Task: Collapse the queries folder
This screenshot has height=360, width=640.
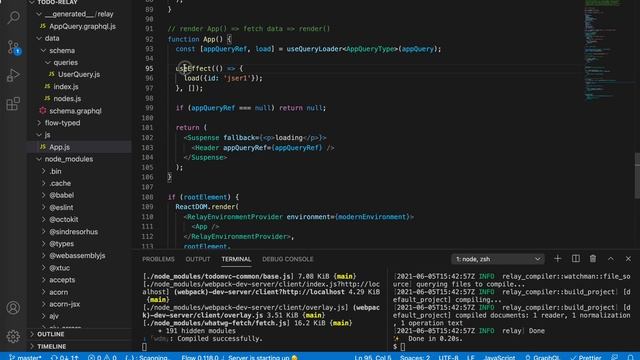Action: coord(65,62)
